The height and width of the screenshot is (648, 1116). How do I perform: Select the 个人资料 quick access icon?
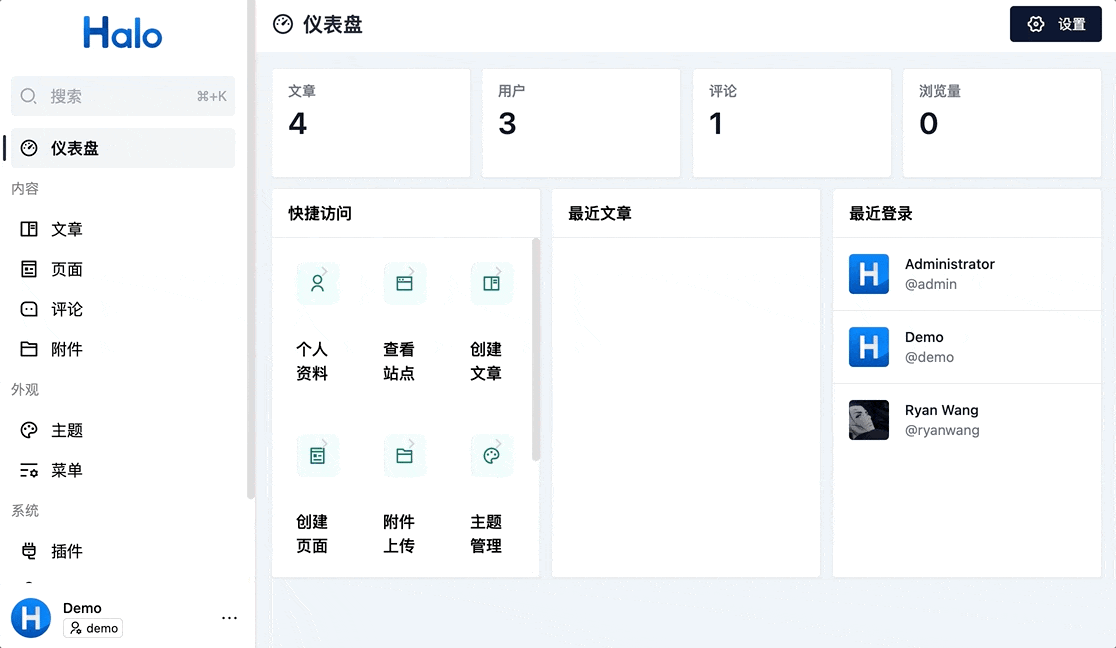click(318, 283)
